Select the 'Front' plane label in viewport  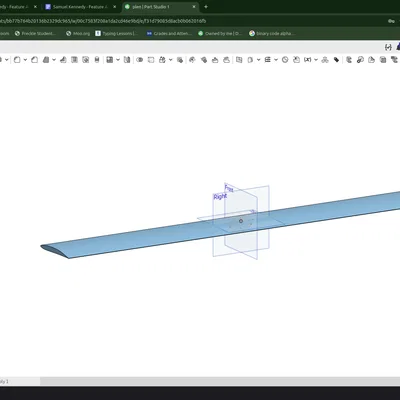coord(229,188)
